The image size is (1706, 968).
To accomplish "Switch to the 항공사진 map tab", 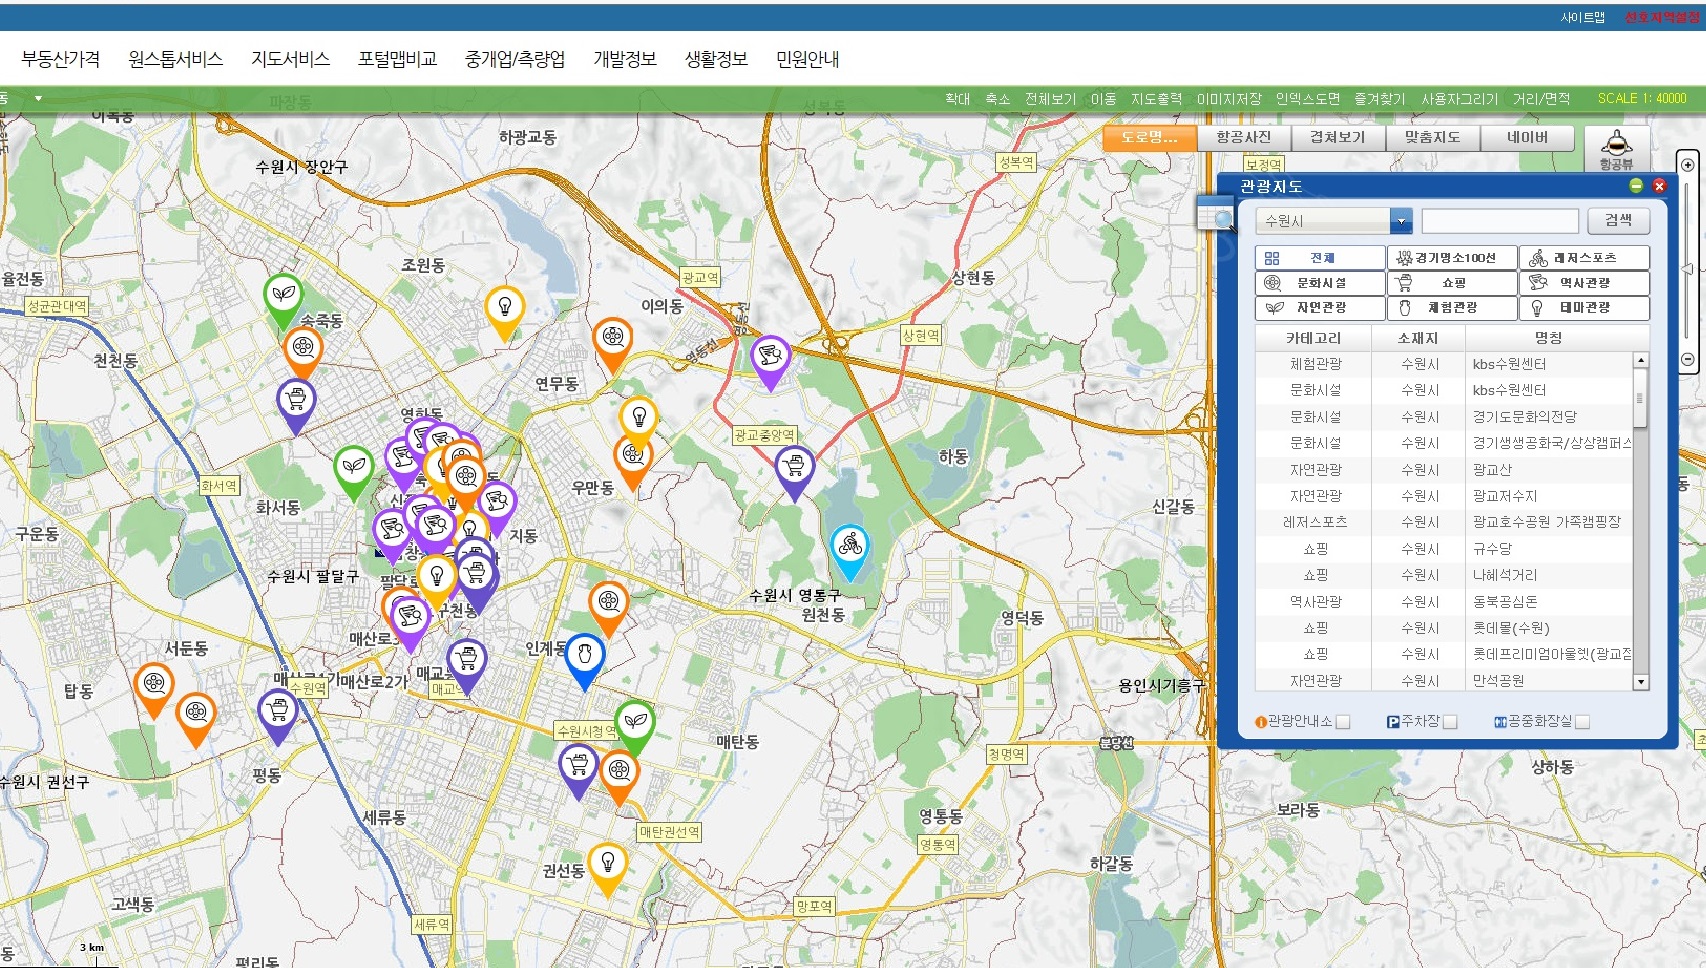I will [1243, 138].
